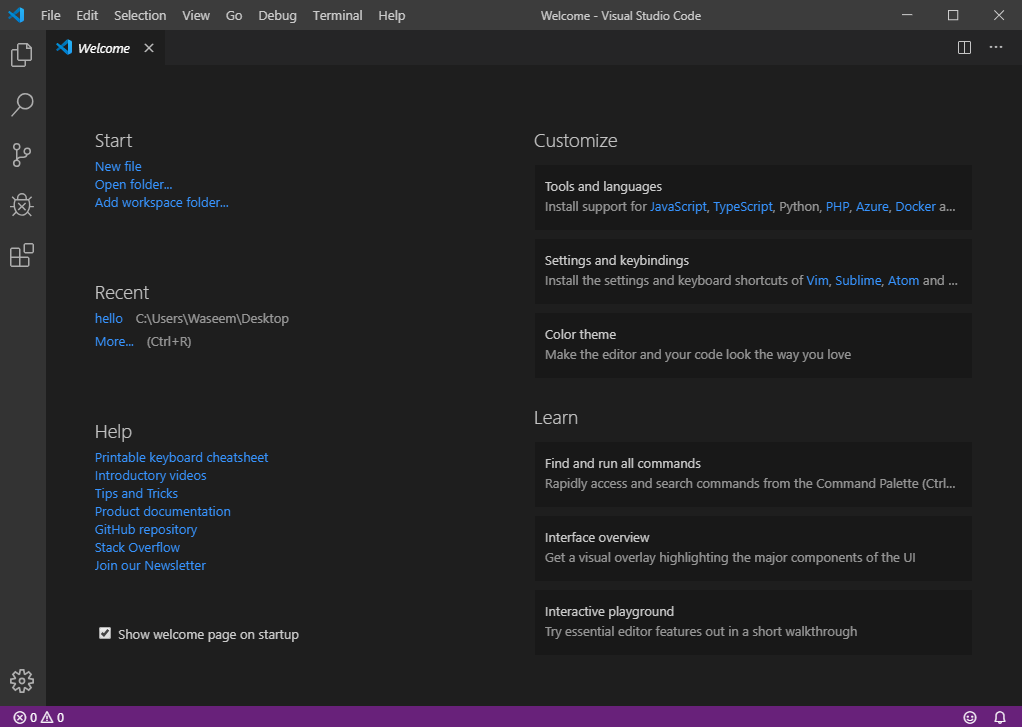This screenshot has width=1022, height=727.
Task: Open Tips and Tricks link
Action: click(136, 494)
